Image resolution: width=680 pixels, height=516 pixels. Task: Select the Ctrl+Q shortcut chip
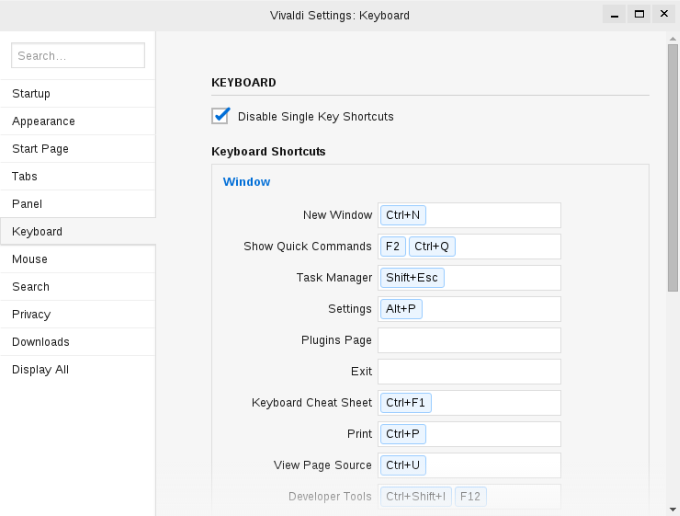tap(432, 246)
